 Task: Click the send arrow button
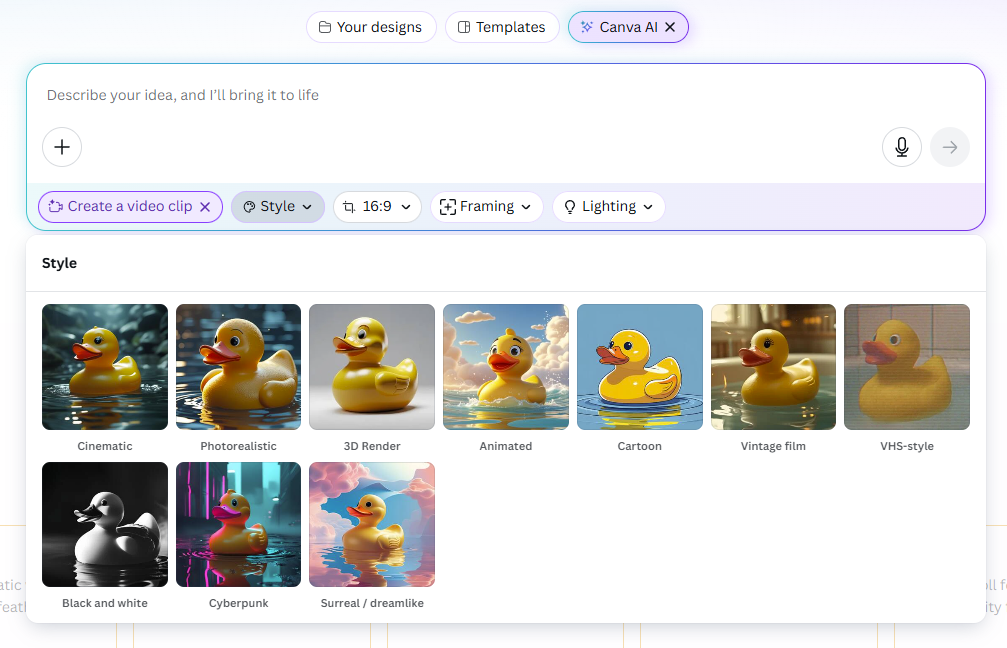pos(949,147)
